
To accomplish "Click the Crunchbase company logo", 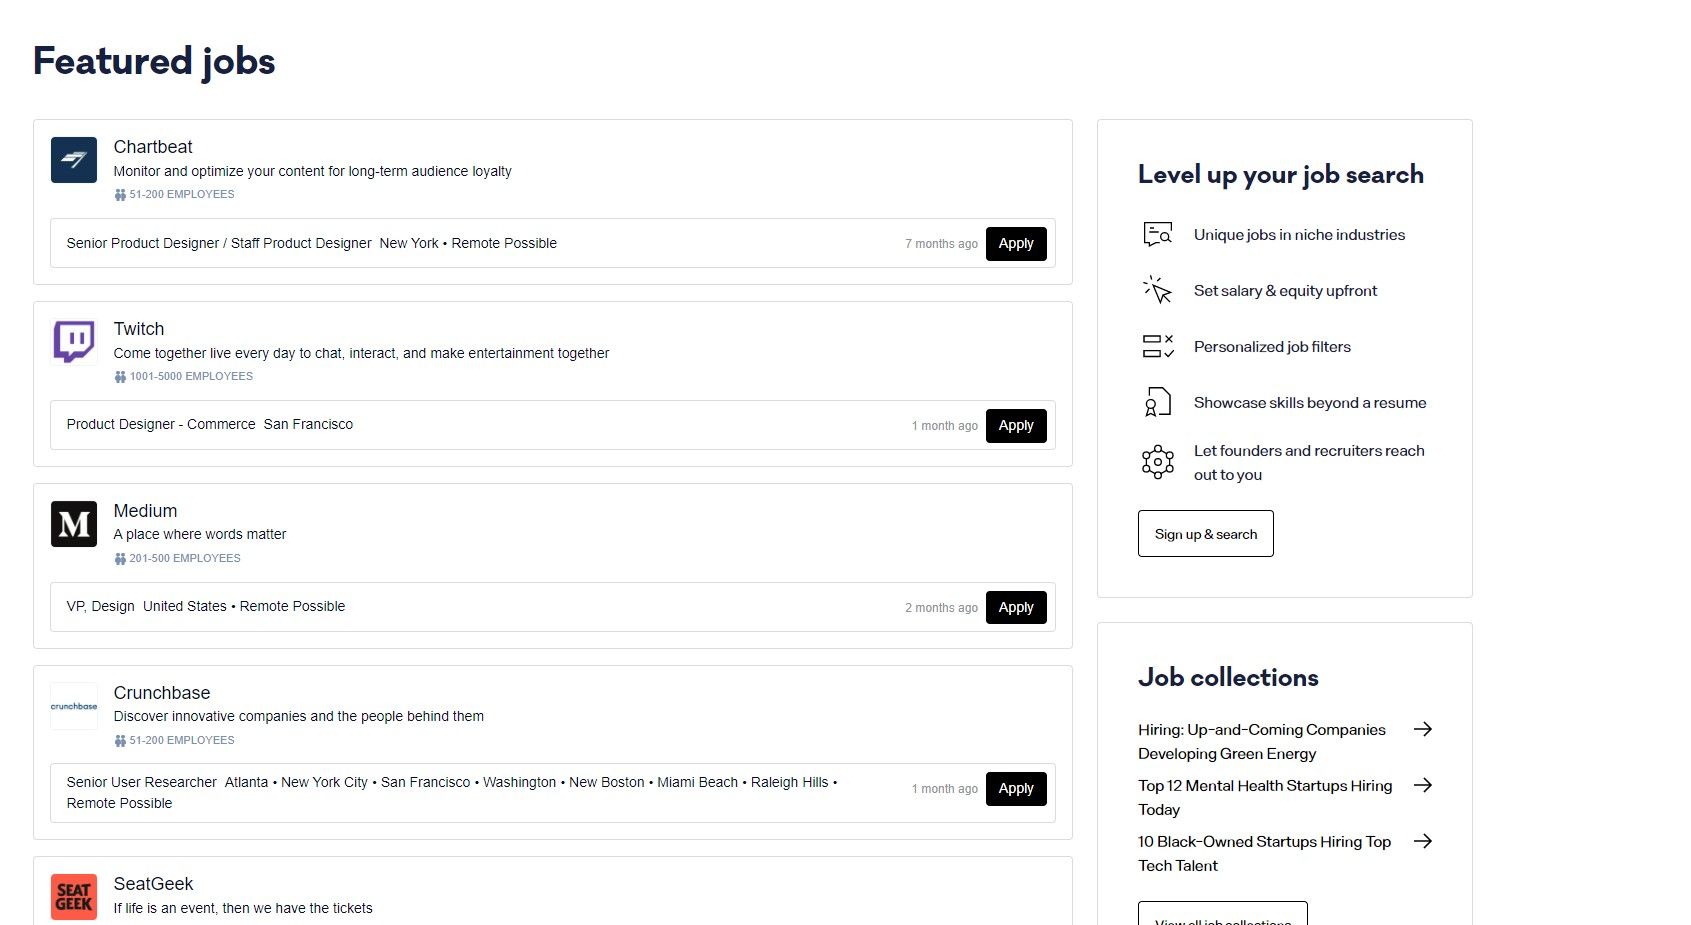I will (74, 706).
